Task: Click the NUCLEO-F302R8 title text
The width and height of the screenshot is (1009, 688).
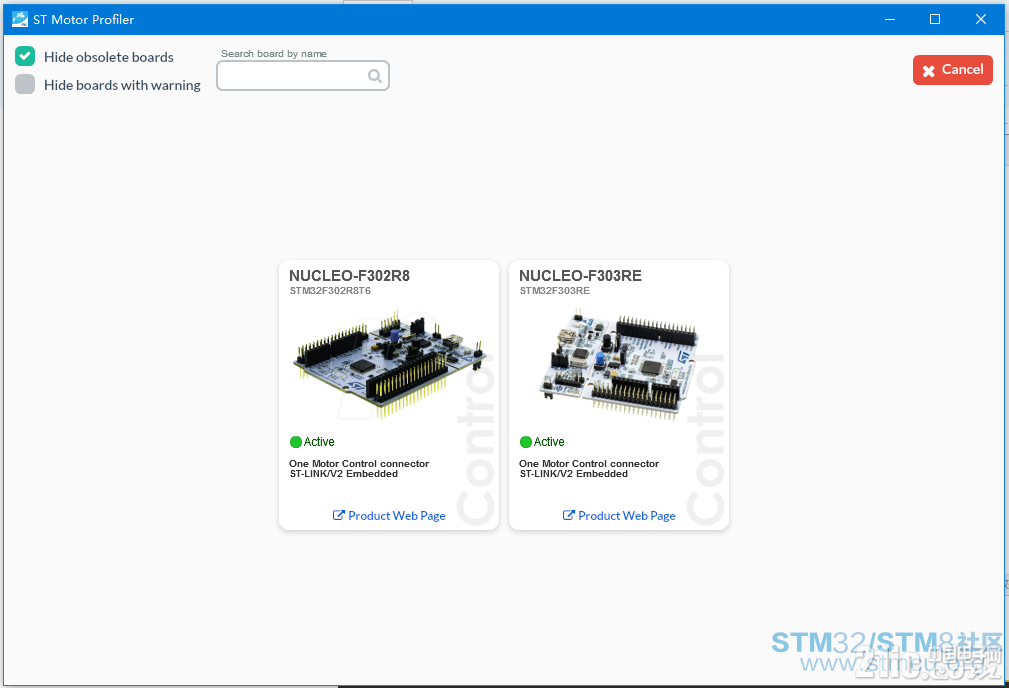Action: [349, 275]
